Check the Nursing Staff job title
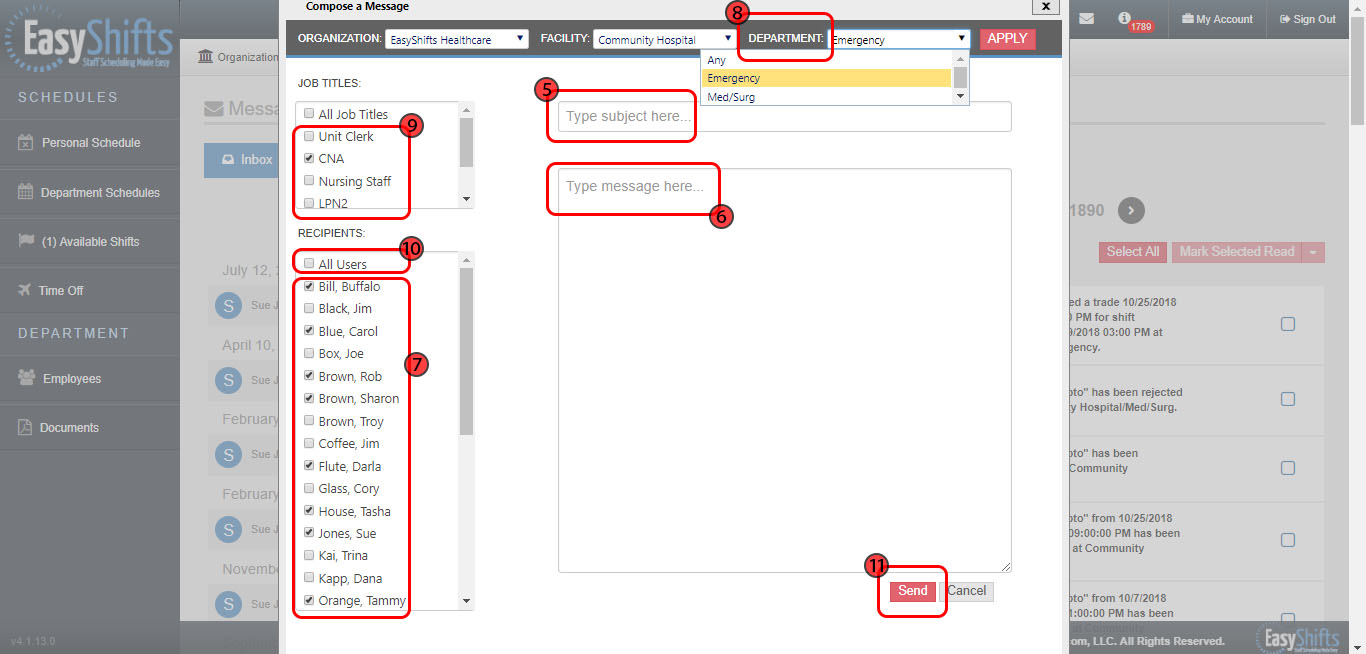This screenshot has height=654, width=1366. pyautogui.click(x=309, y=181)
